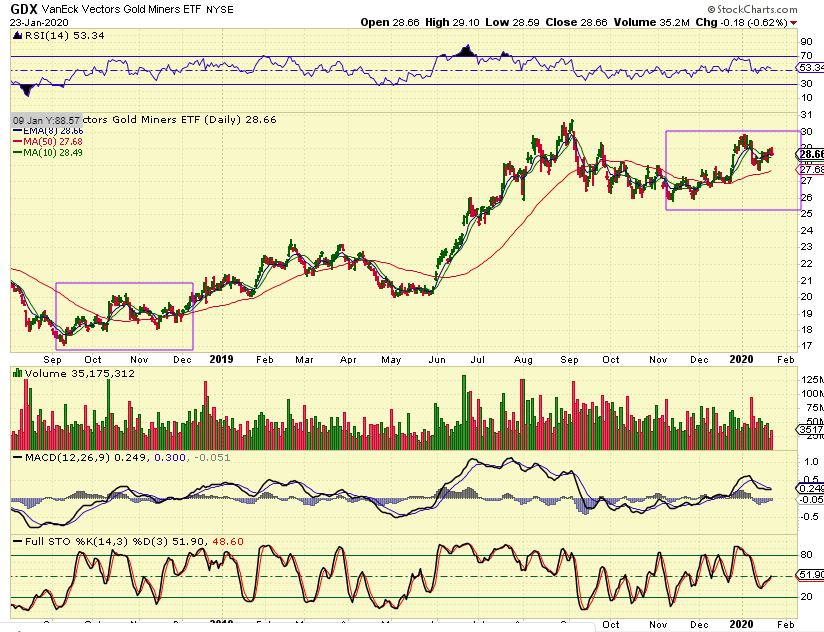
Task: Click the Jul label on the price date axis
Action: click(x=477, y=360)
